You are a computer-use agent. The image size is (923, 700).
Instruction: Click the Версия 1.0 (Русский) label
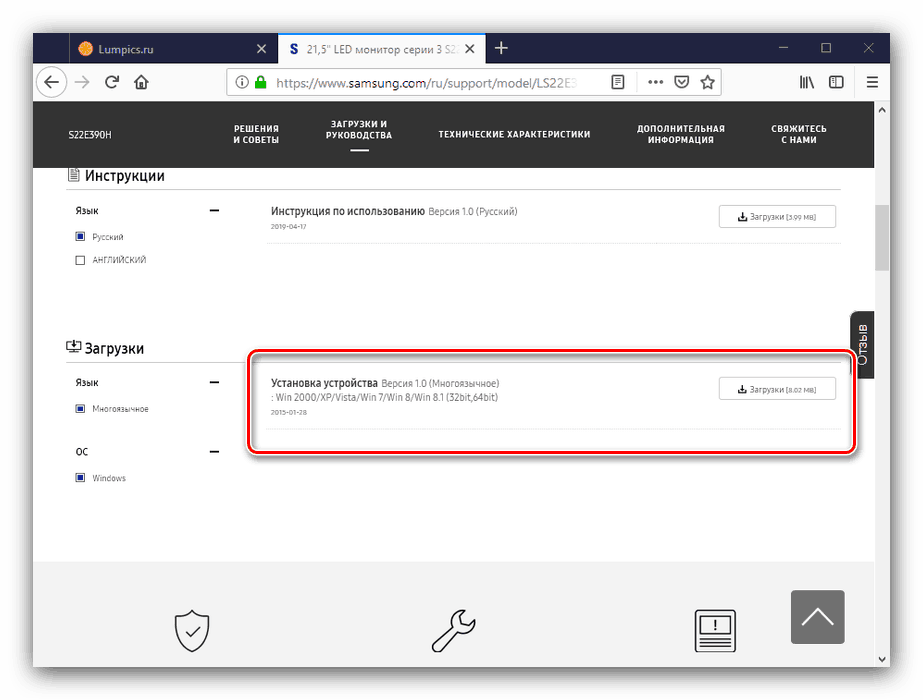coord(473,211)
